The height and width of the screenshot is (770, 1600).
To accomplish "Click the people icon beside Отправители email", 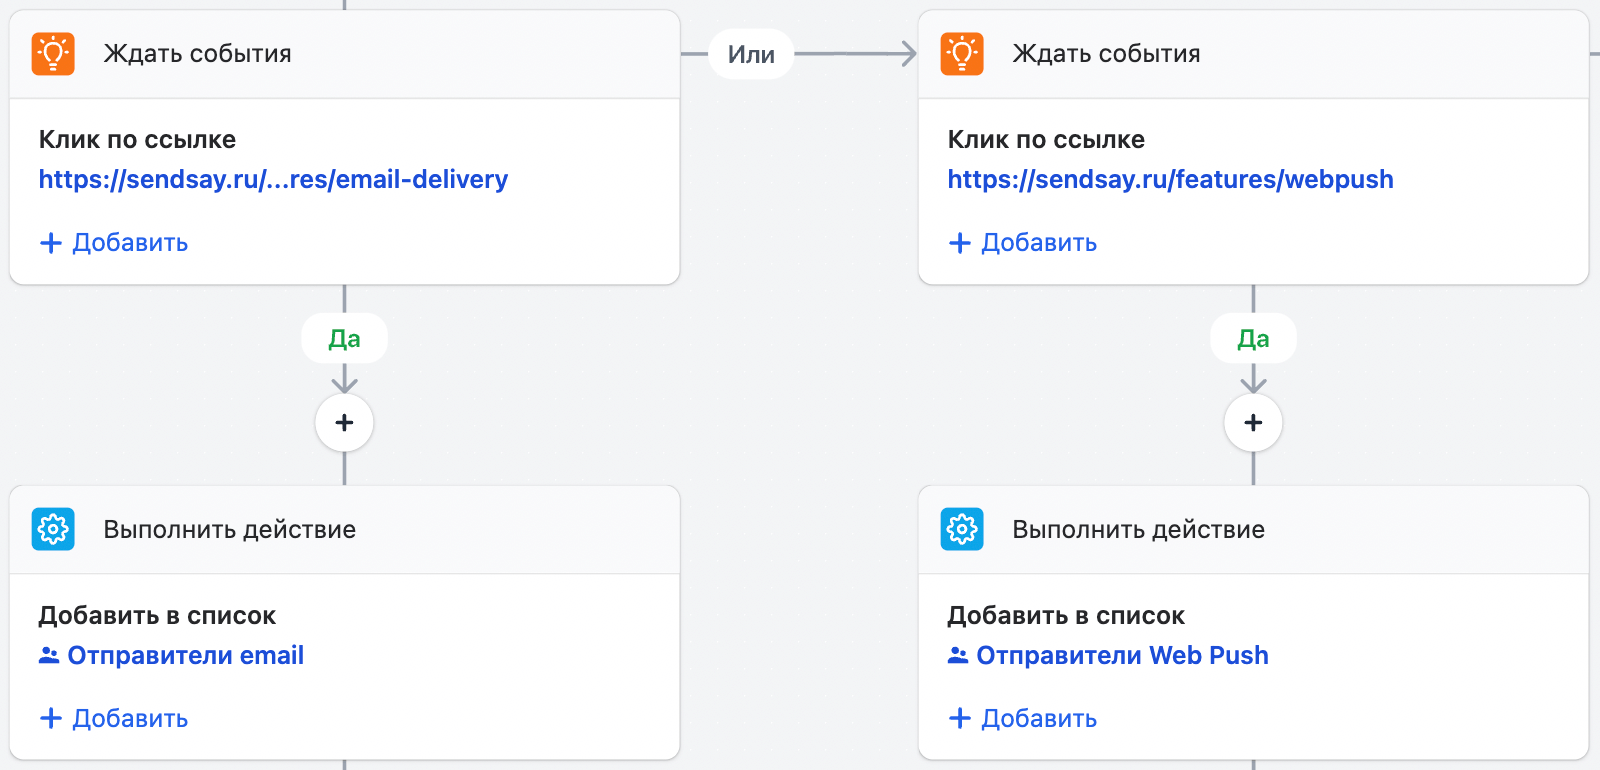I will click(x=49, y=655).
